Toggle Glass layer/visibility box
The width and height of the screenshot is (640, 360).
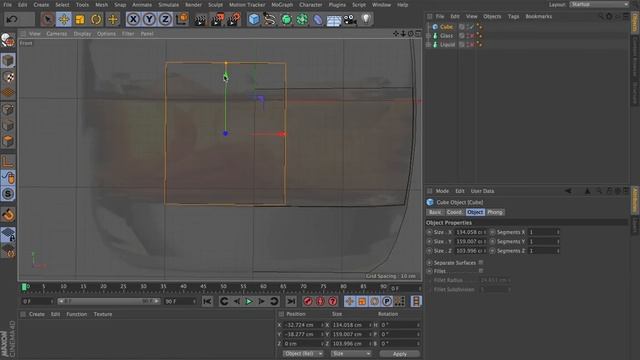[462, 36]
